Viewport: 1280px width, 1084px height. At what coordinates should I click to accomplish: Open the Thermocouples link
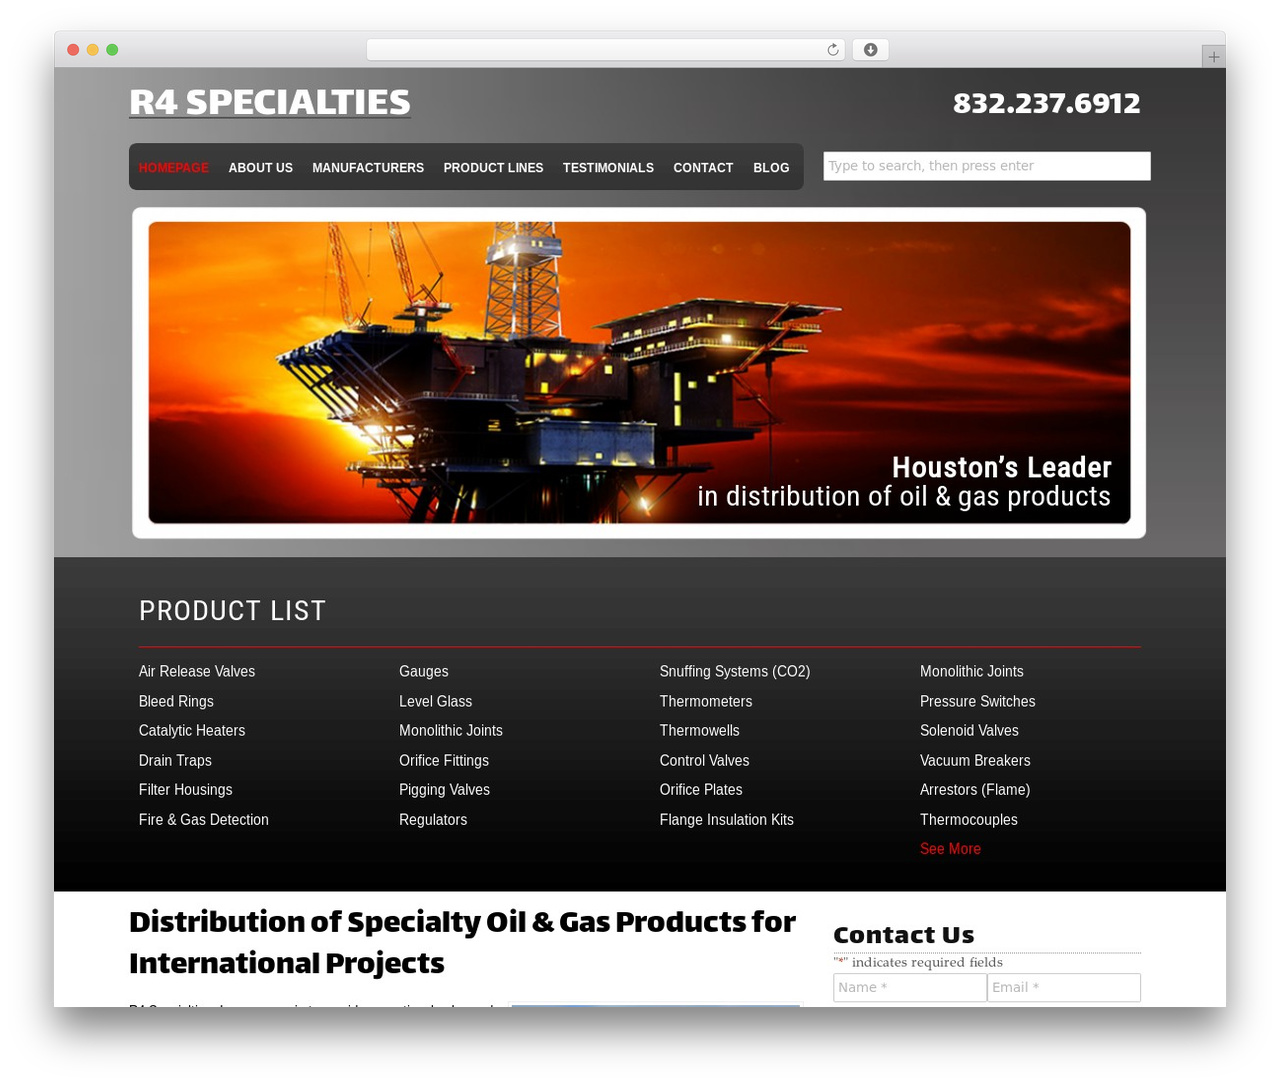pyautogui.click(x=969, y=820)
